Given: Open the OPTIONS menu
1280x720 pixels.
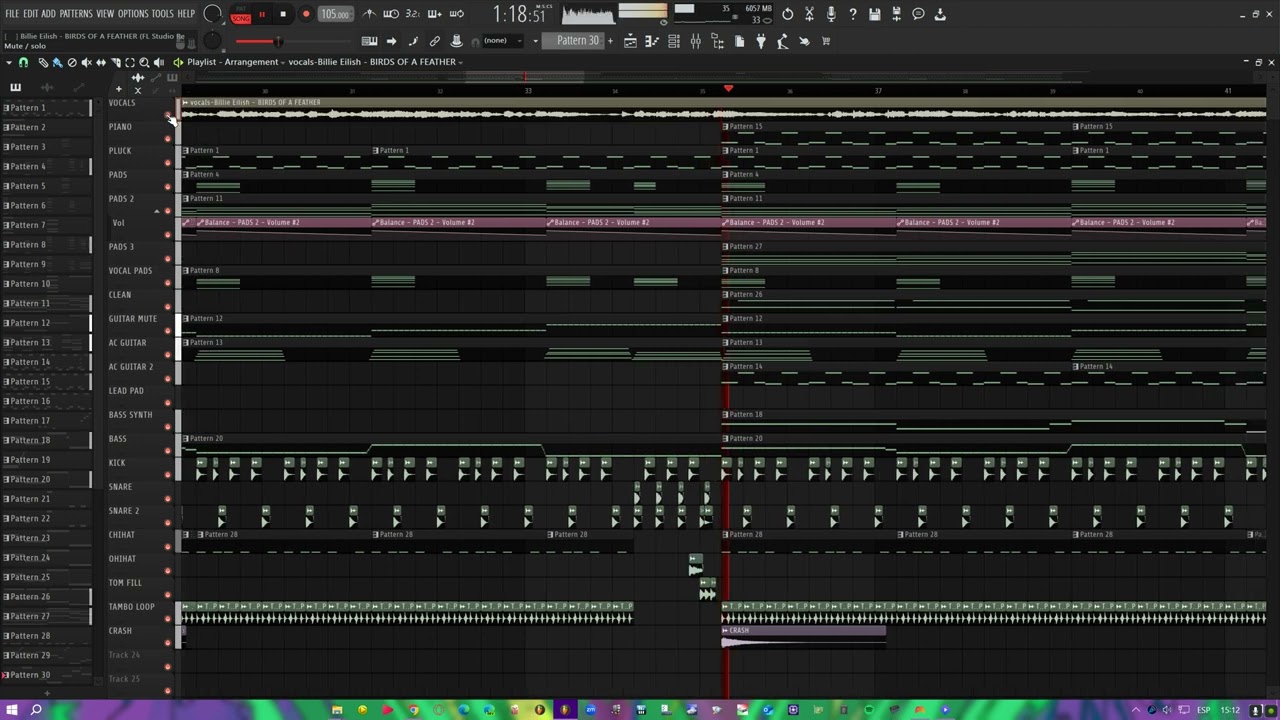Looking at the screenshot, I should 133,14.
